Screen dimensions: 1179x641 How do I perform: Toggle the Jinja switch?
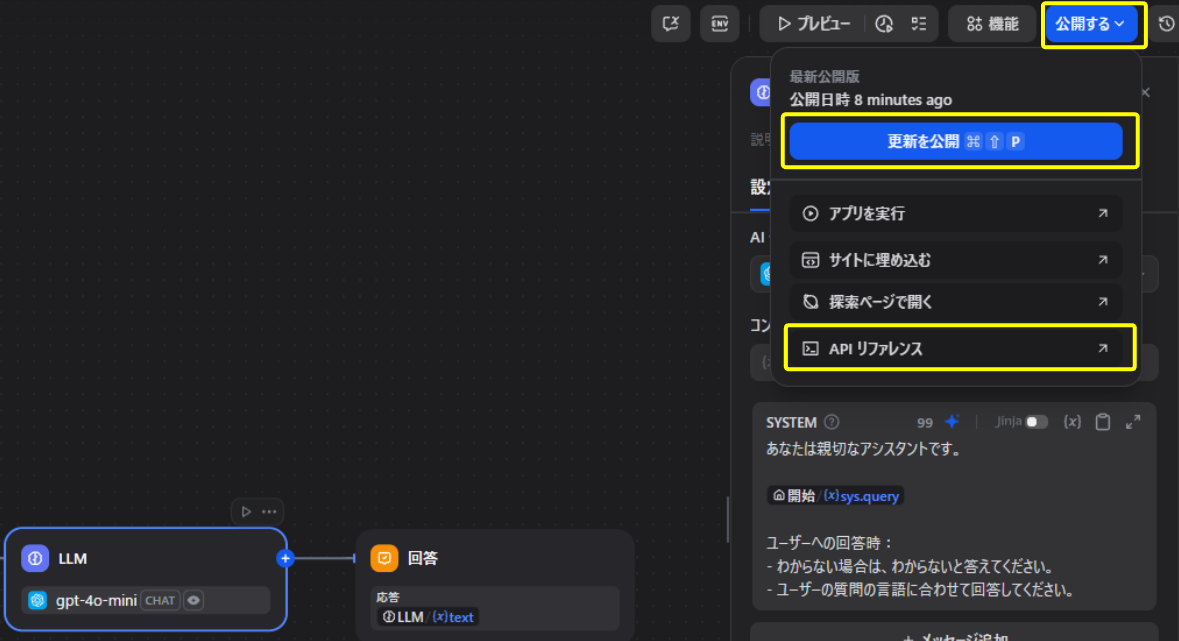1037,422
